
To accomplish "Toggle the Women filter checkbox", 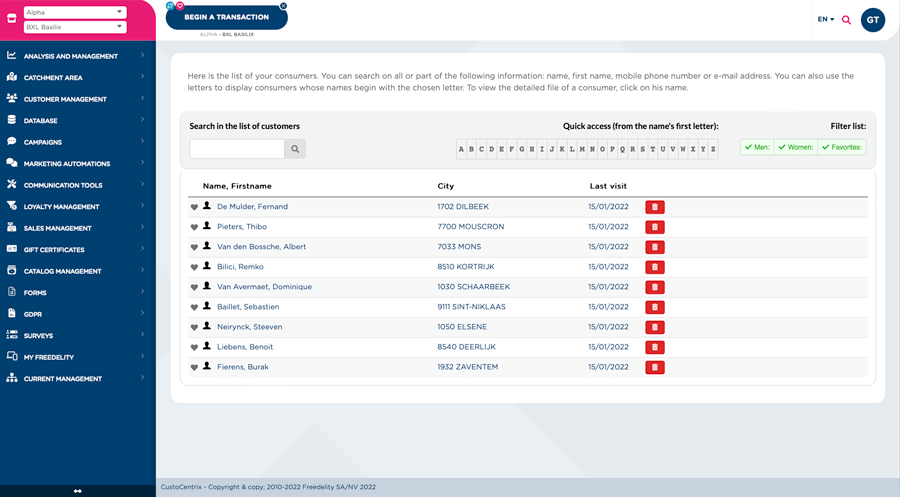I will tap(796, 148).
